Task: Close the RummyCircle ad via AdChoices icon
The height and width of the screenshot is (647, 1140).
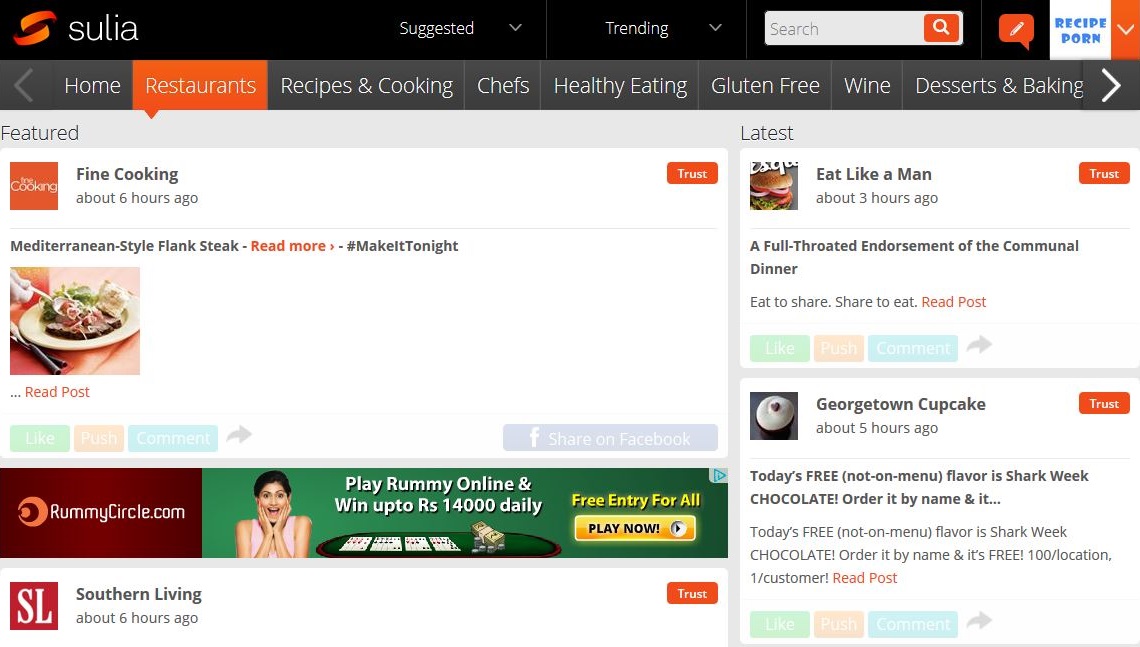Action: coord(718,476)
